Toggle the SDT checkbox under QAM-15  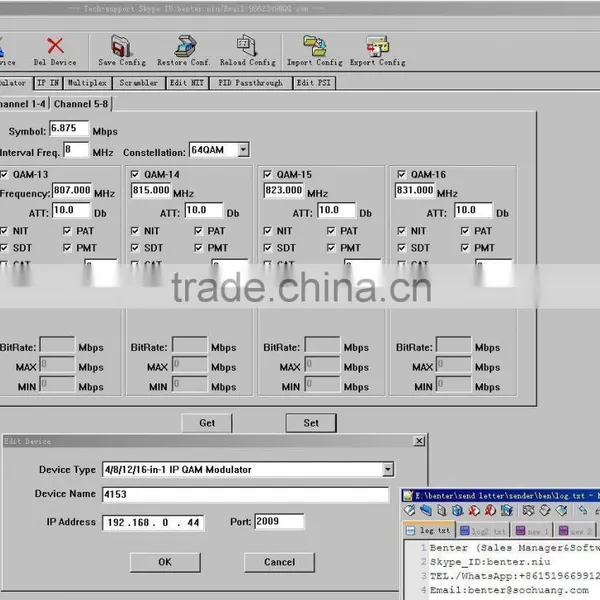click(267, 248)
